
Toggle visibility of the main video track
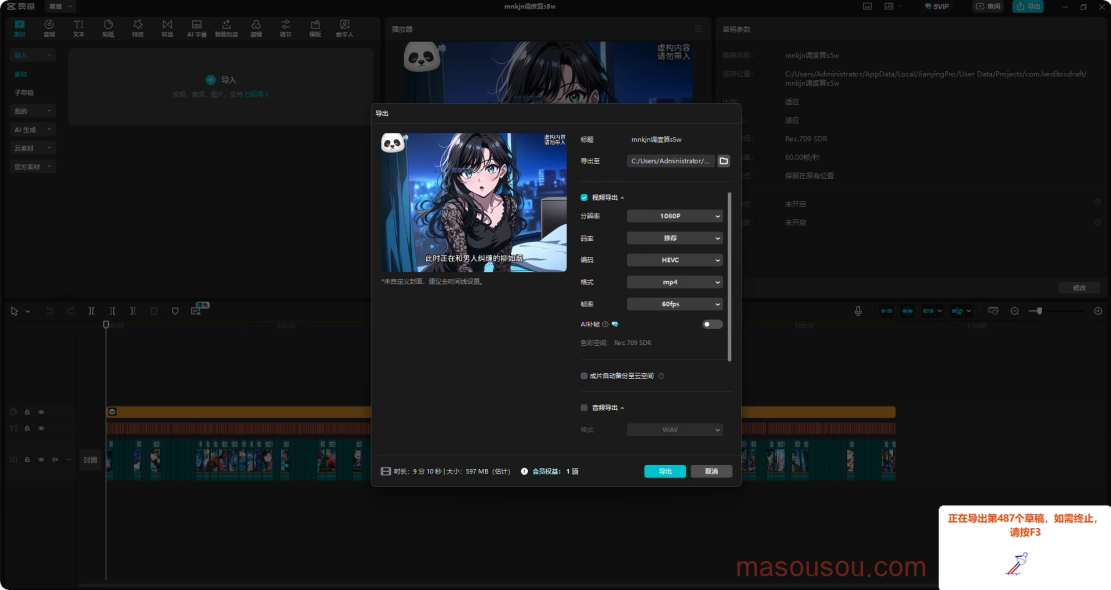click(x=41, y=460)
